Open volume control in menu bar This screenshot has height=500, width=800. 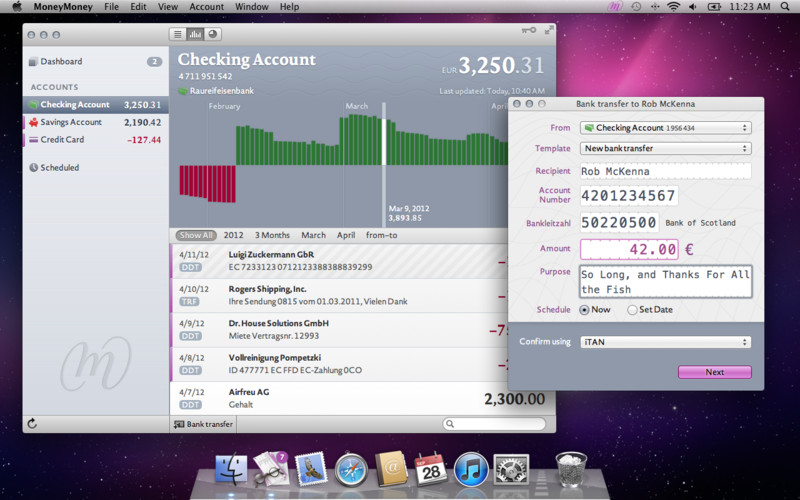[693, 7]
